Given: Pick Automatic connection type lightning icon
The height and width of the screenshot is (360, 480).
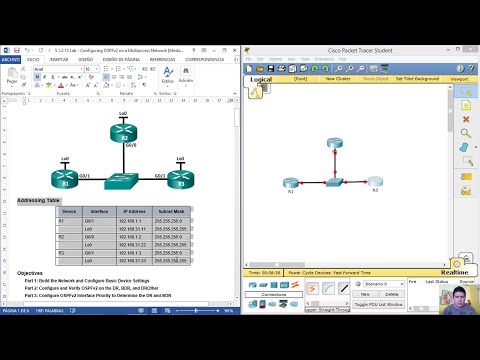Looking at the screenshot, I should pos(312,288).
